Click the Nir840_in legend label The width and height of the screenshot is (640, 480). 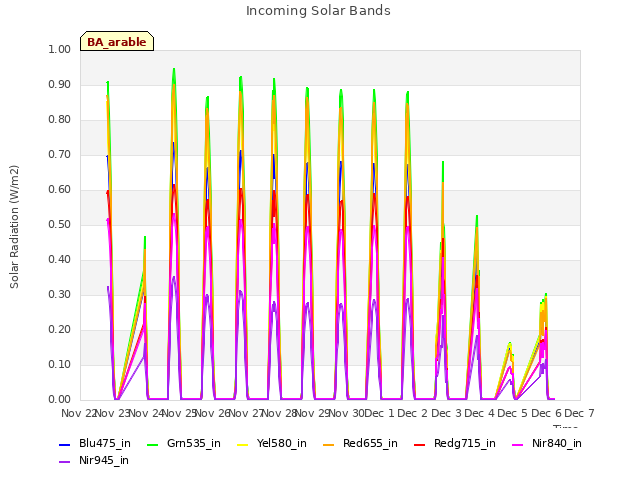(x=557, y=443)
